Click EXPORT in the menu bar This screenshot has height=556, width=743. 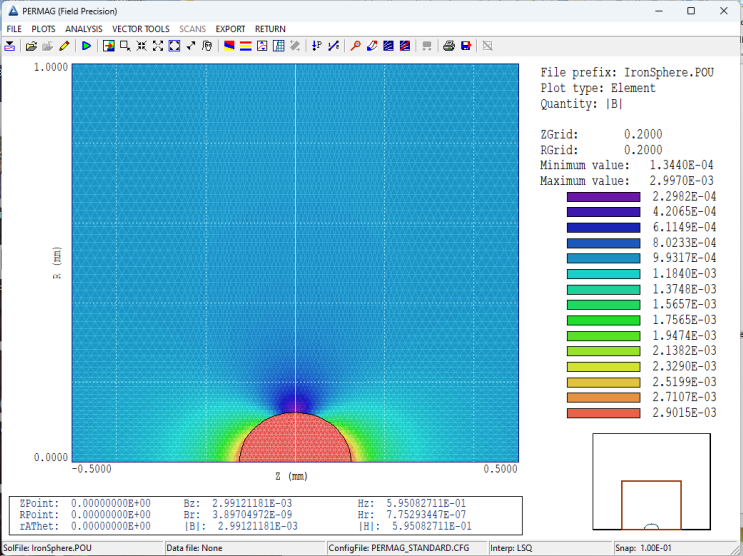pos(230,29)
